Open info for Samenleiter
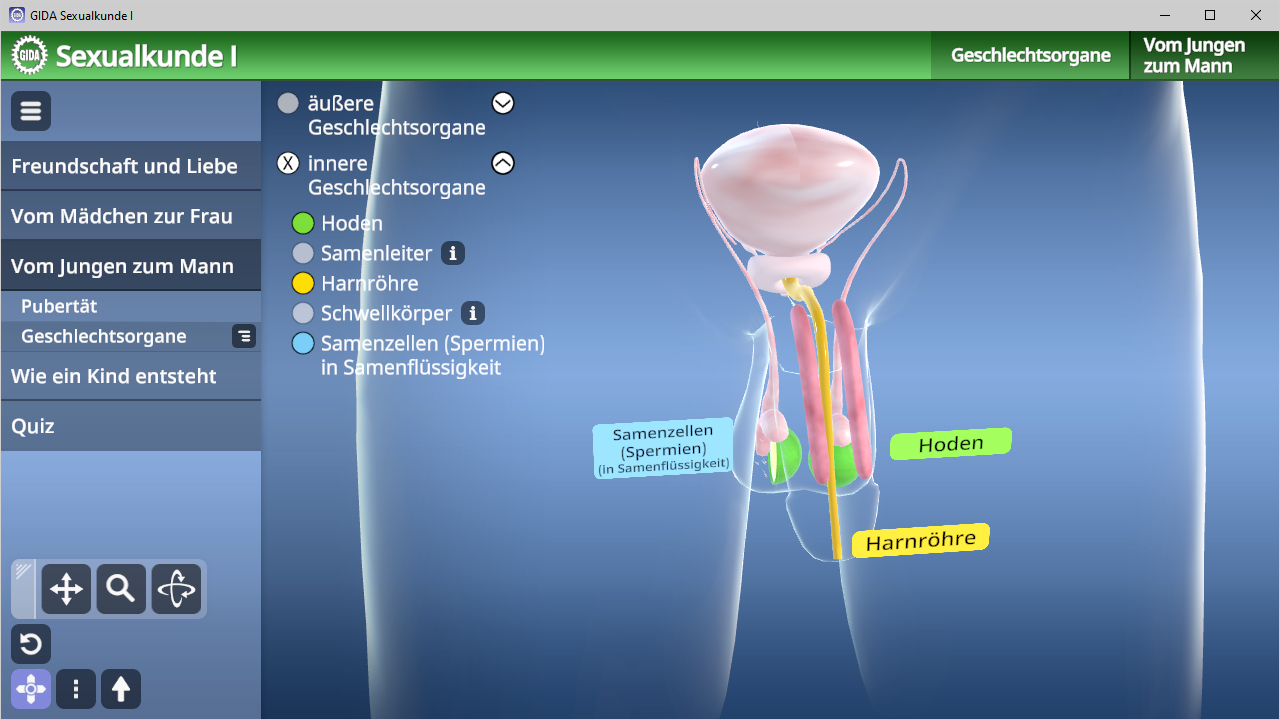The image size is (1280, 720). (x=453, y=253)
